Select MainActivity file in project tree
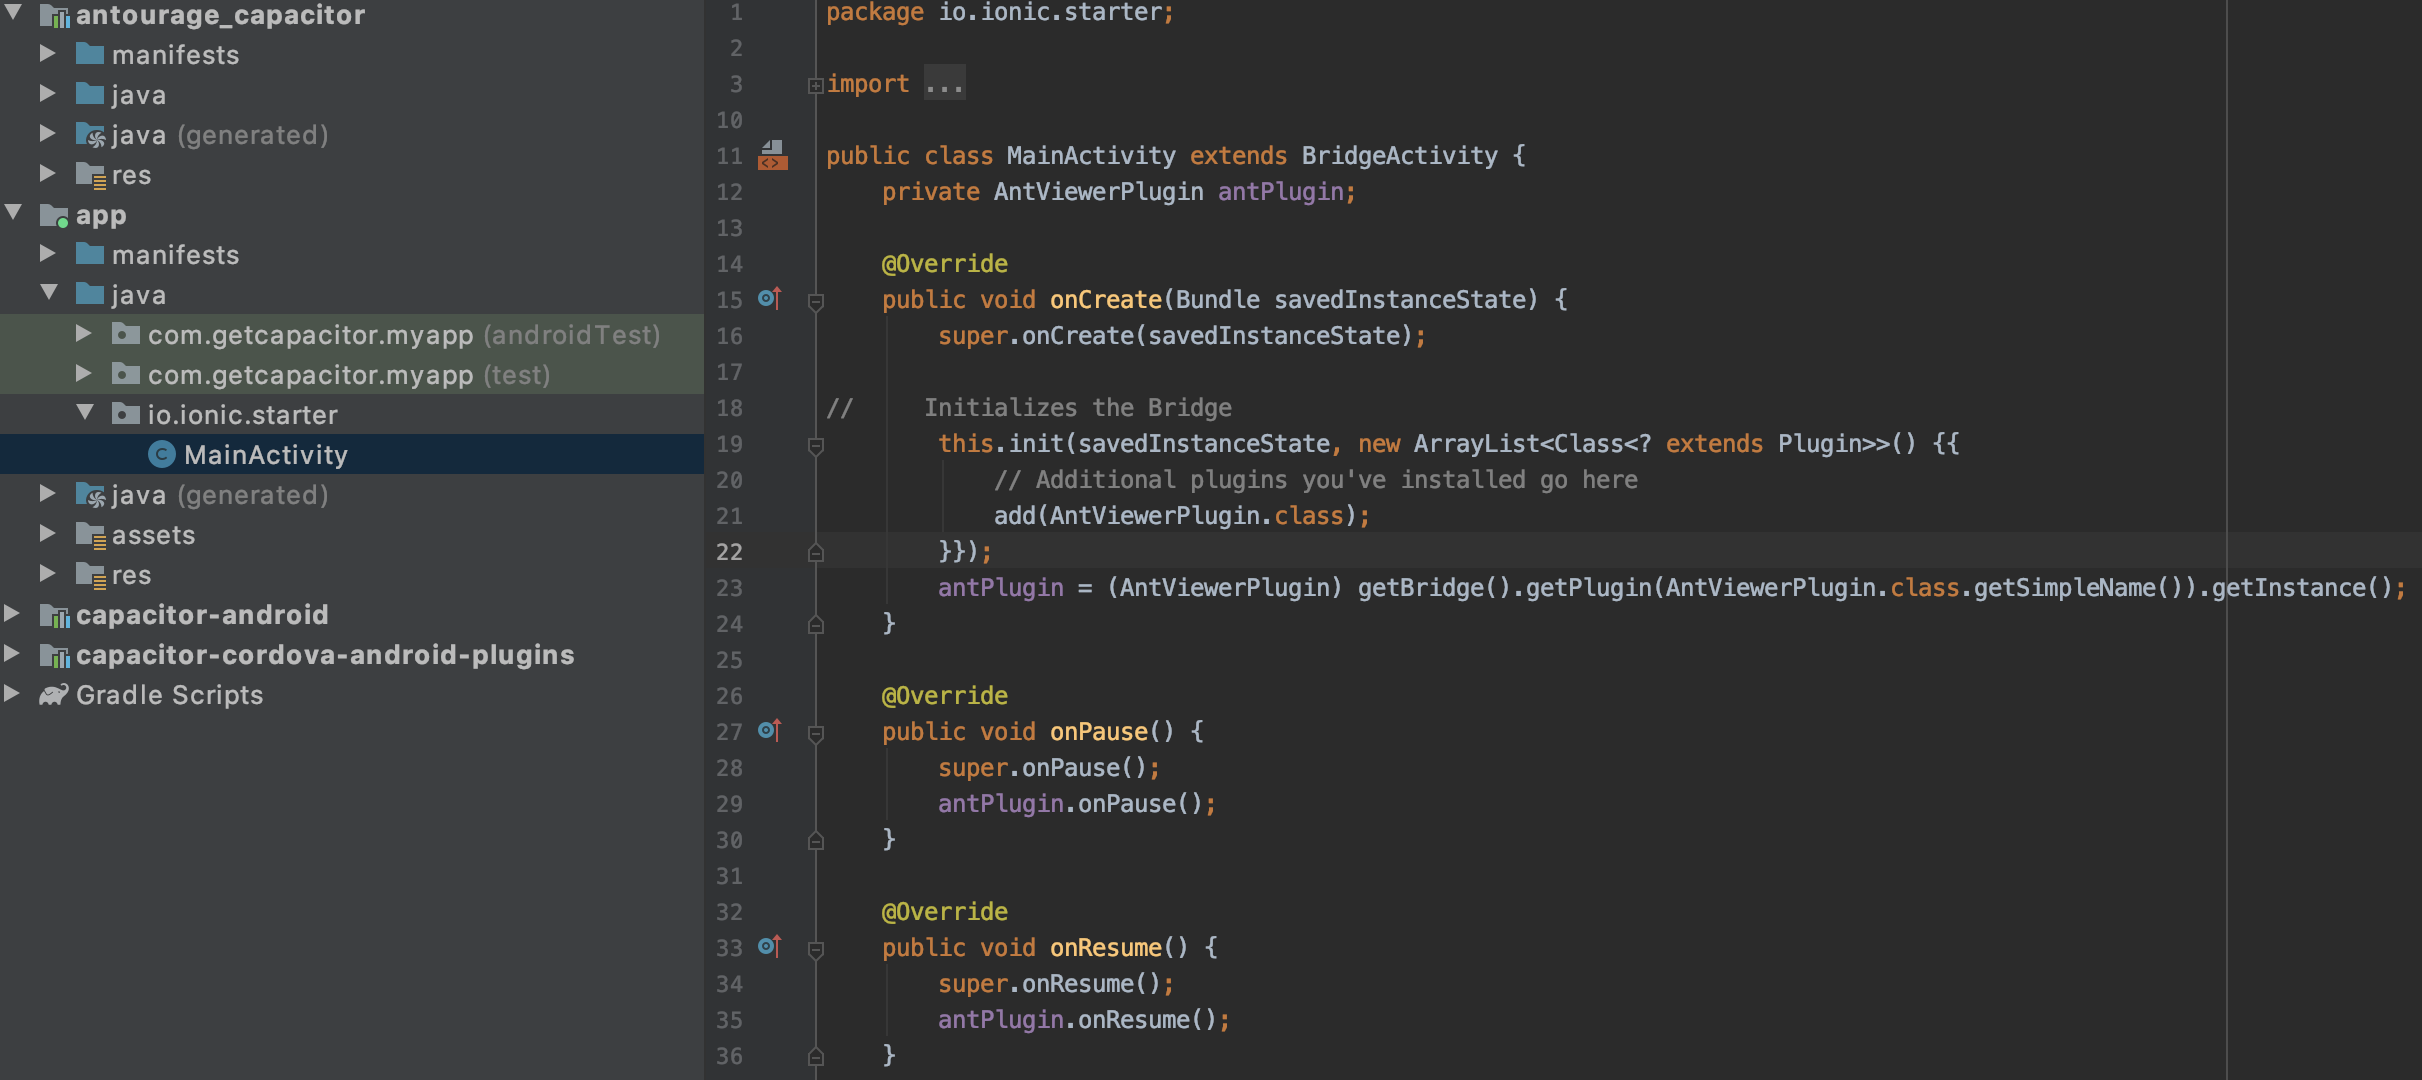 tap(265, 455)
